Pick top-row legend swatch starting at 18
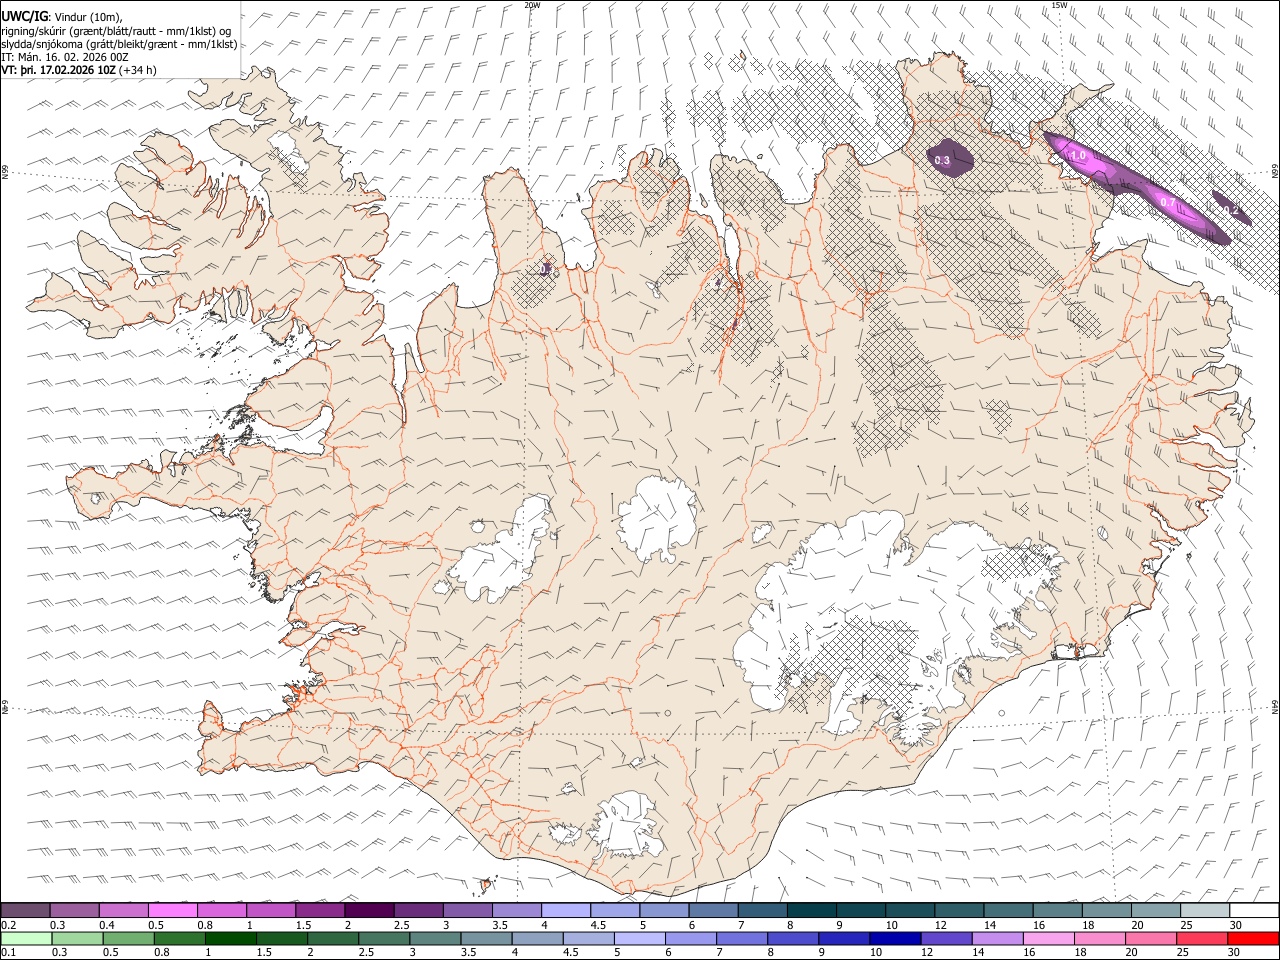Viewport: 1280px width, 960px height. [1106, 910]
